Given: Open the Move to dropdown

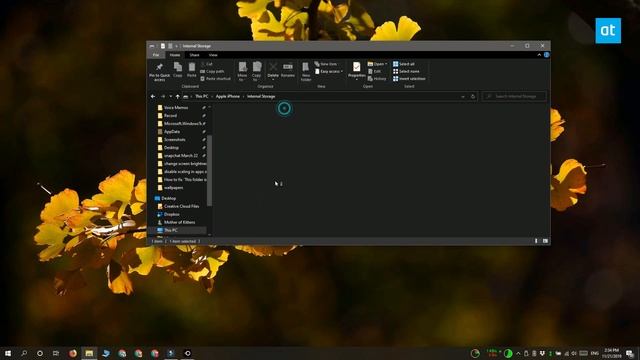Looking at the screenshot, I should [242, 71].
